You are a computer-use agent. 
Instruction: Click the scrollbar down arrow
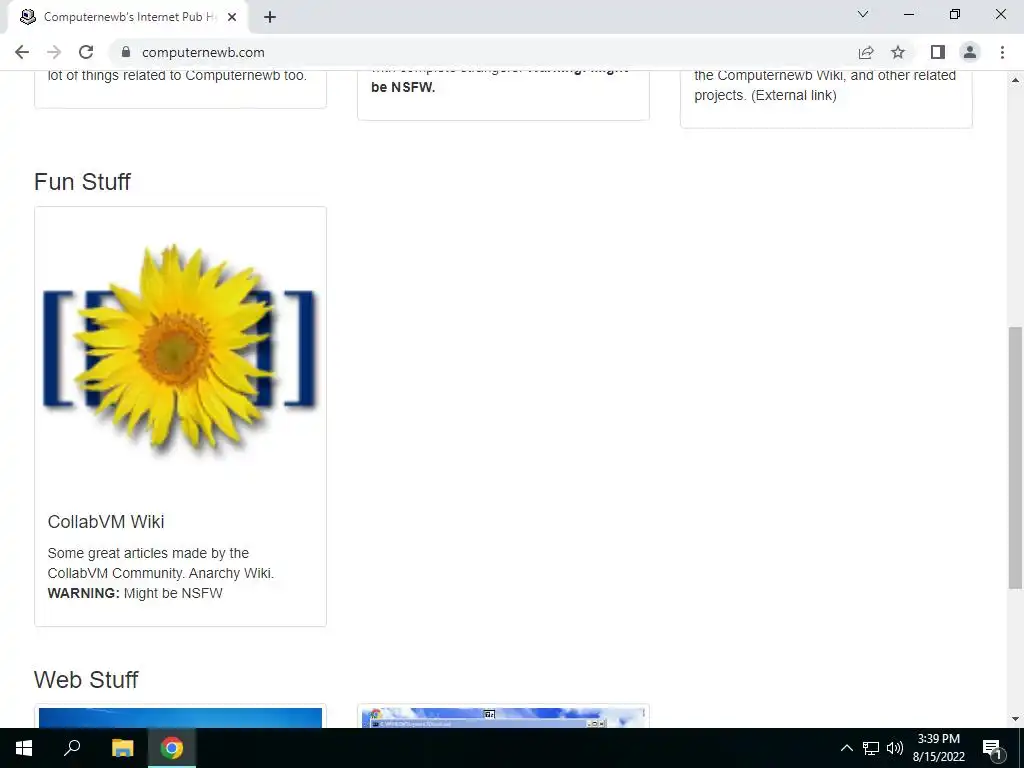click(1015, 719)
